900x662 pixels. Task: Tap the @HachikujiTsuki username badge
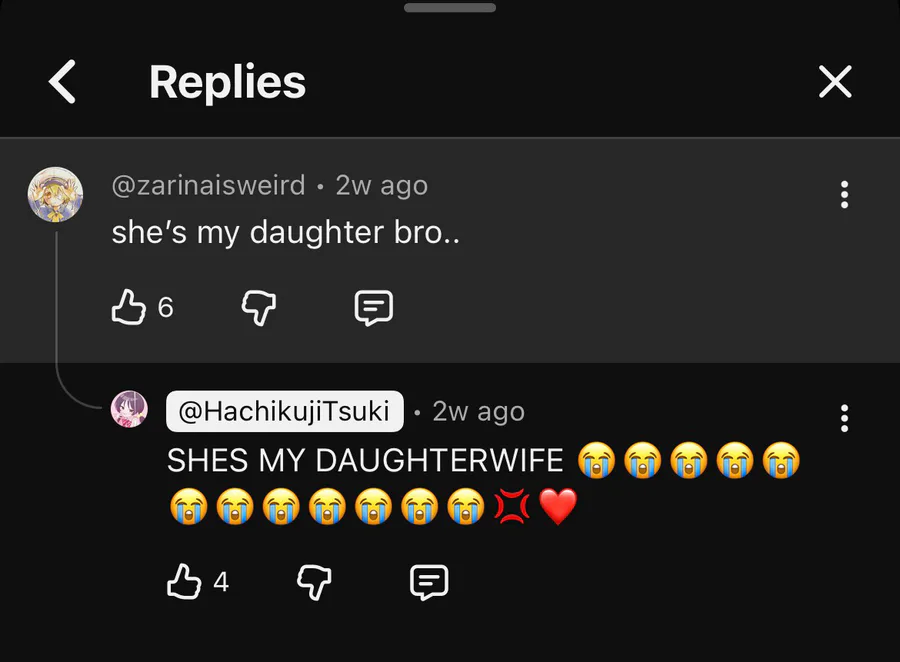[285, 411]
